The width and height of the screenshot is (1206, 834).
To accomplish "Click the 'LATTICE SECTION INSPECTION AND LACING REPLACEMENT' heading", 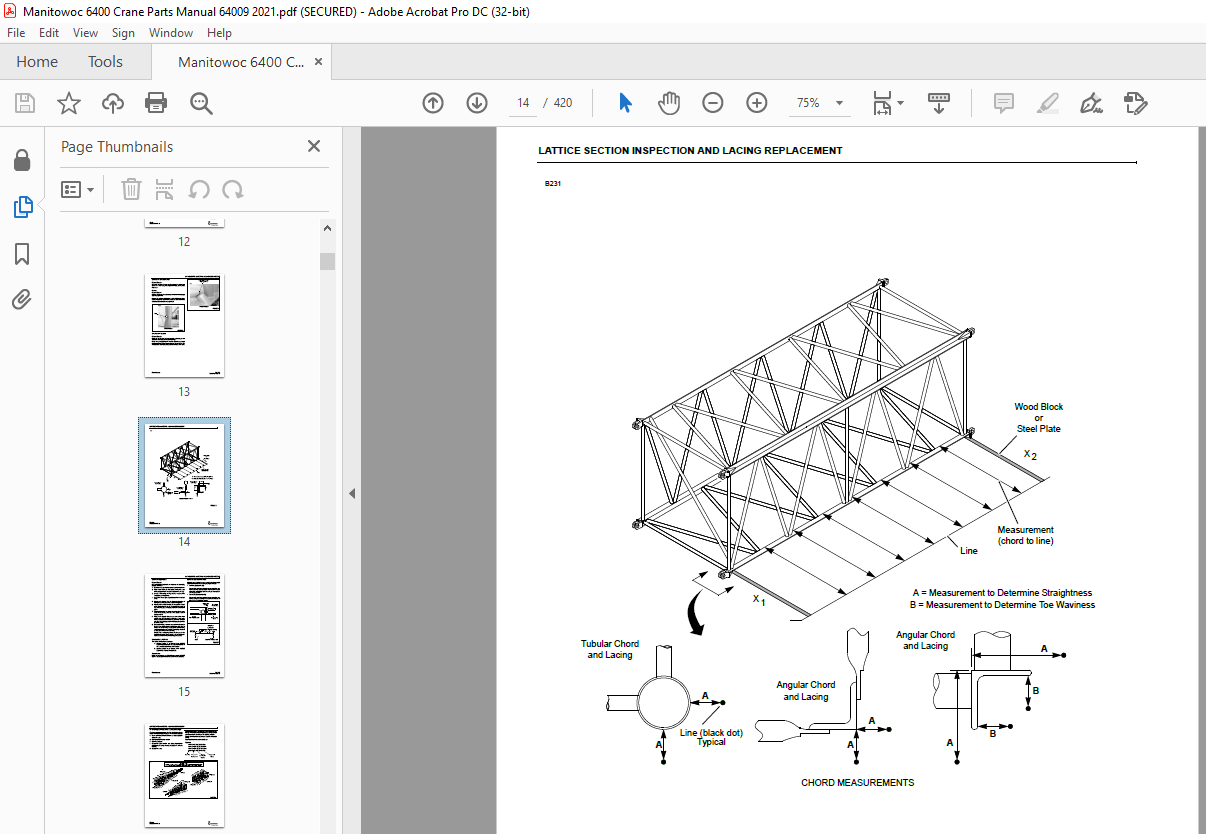I will click(x=690, y=151).
